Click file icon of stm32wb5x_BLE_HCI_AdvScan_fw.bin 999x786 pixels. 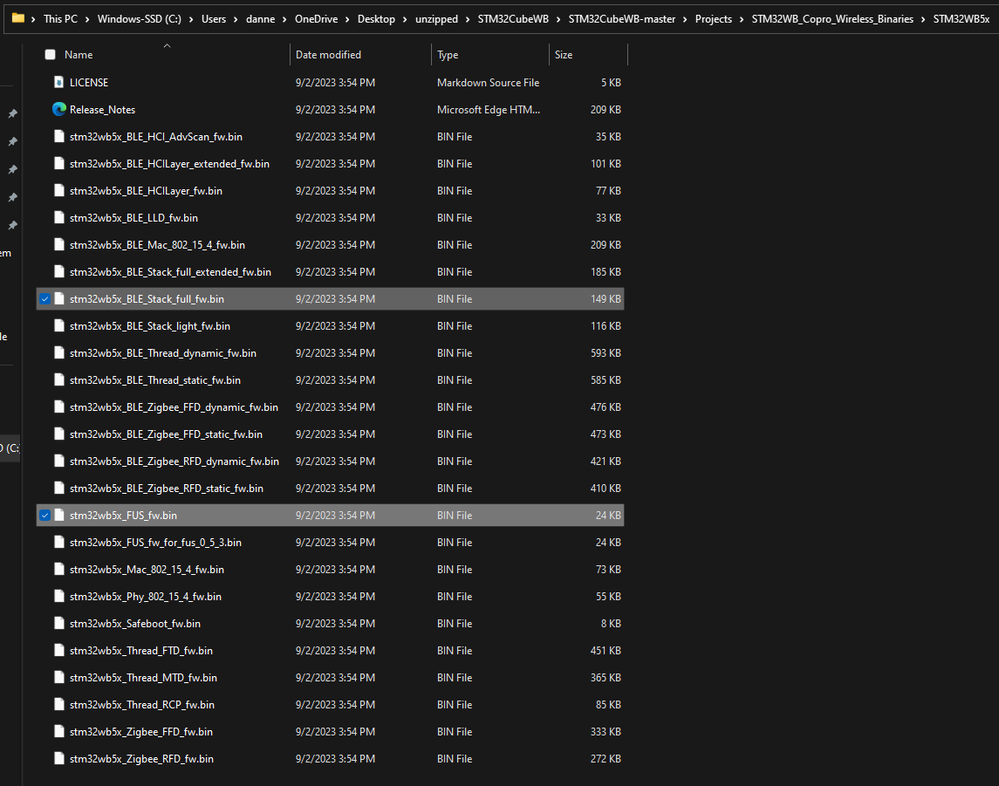(x=59, y=136)
